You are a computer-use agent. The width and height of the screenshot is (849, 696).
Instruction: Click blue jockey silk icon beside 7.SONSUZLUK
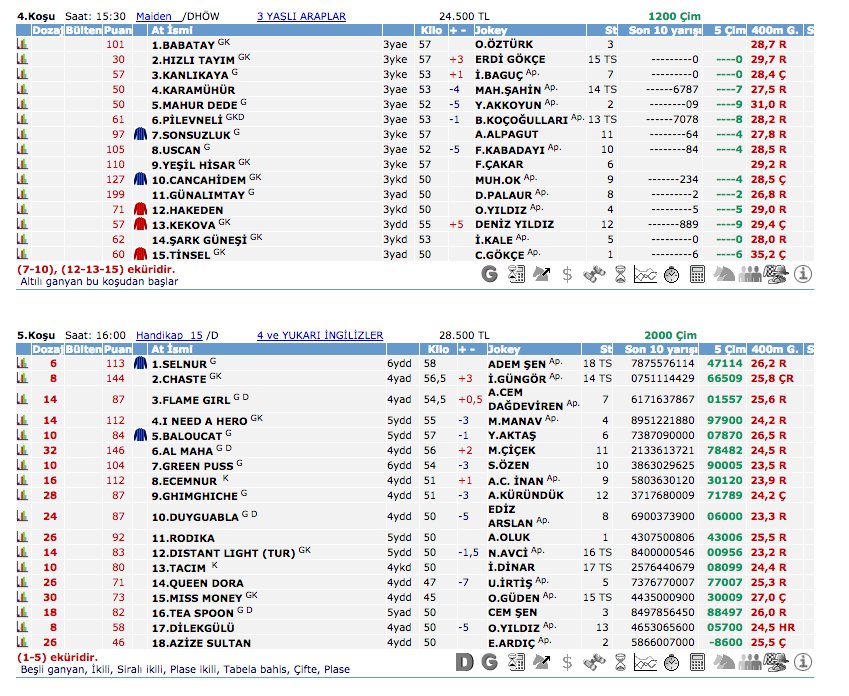(x=140, y=134)
